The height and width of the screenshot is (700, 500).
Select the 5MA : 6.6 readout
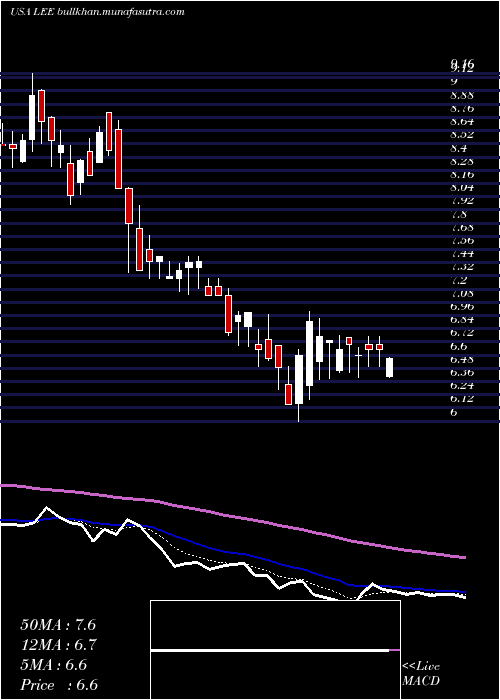pyautogui.click(x=53, y=665)
